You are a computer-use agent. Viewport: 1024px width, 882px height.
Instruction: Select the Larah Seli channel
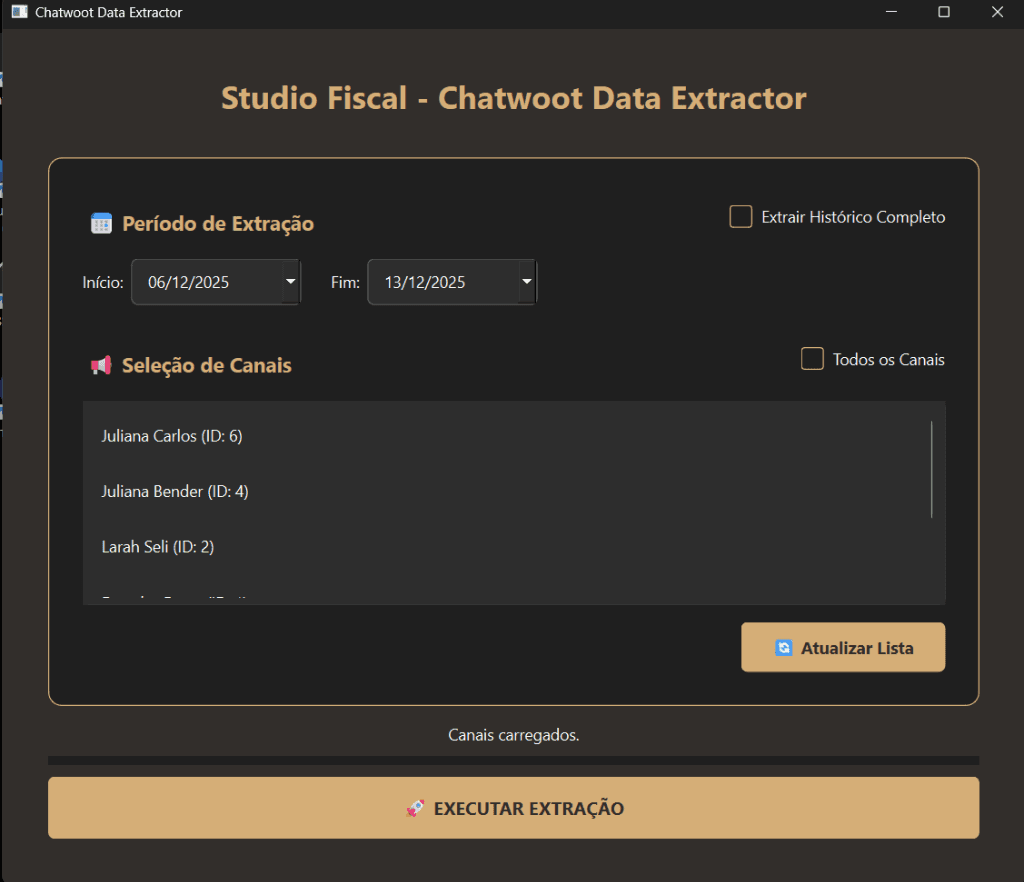[x=160, y=547]
